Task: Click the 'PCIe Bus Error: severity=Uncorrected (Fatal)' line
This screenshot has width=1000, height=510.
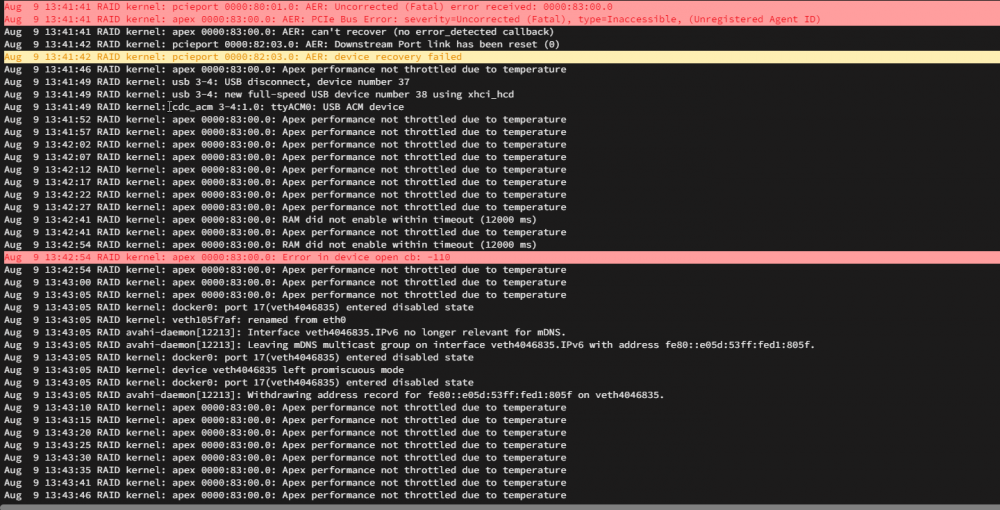Action: 500,19
